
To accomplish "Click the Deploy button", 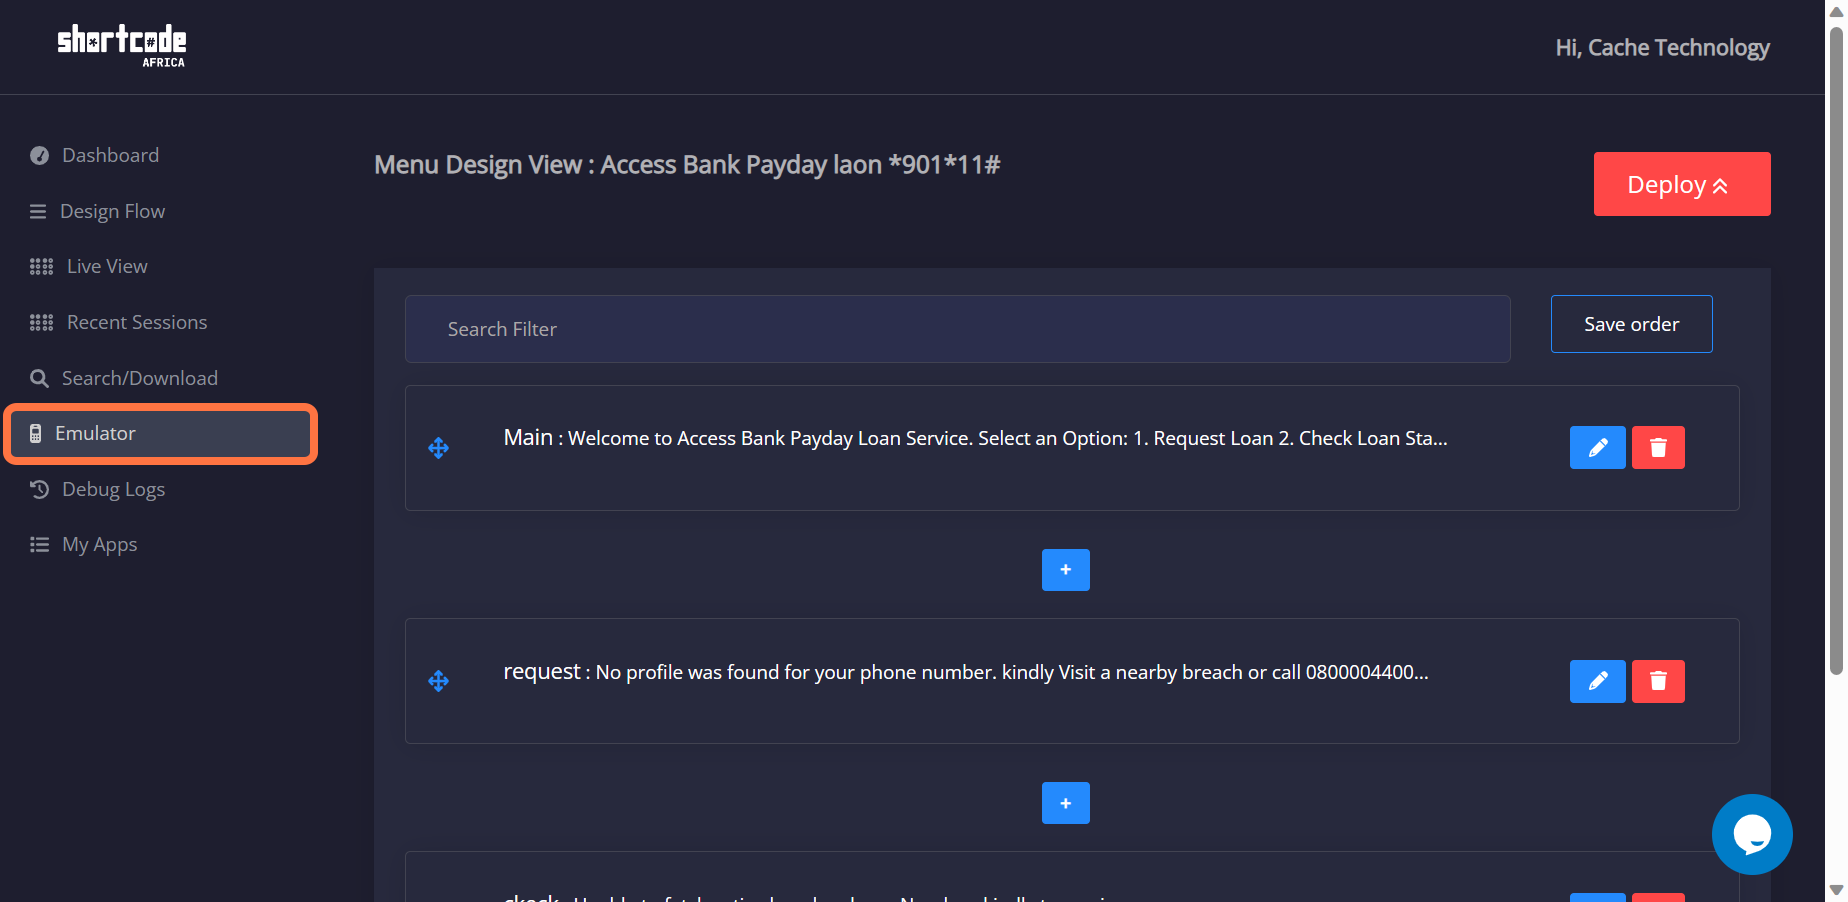I will (1682, 184).
